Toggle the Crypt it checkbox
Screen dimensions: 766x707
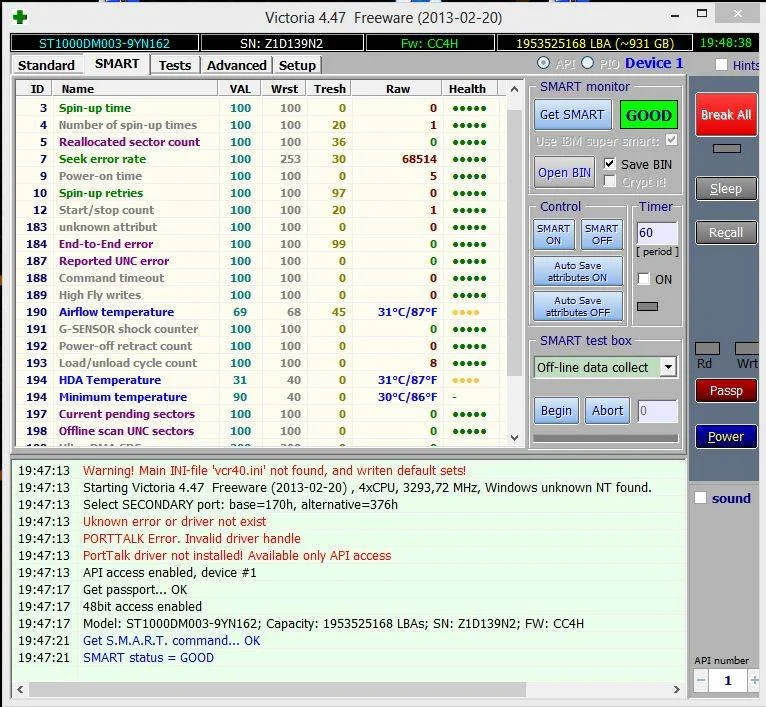point(609,181)
